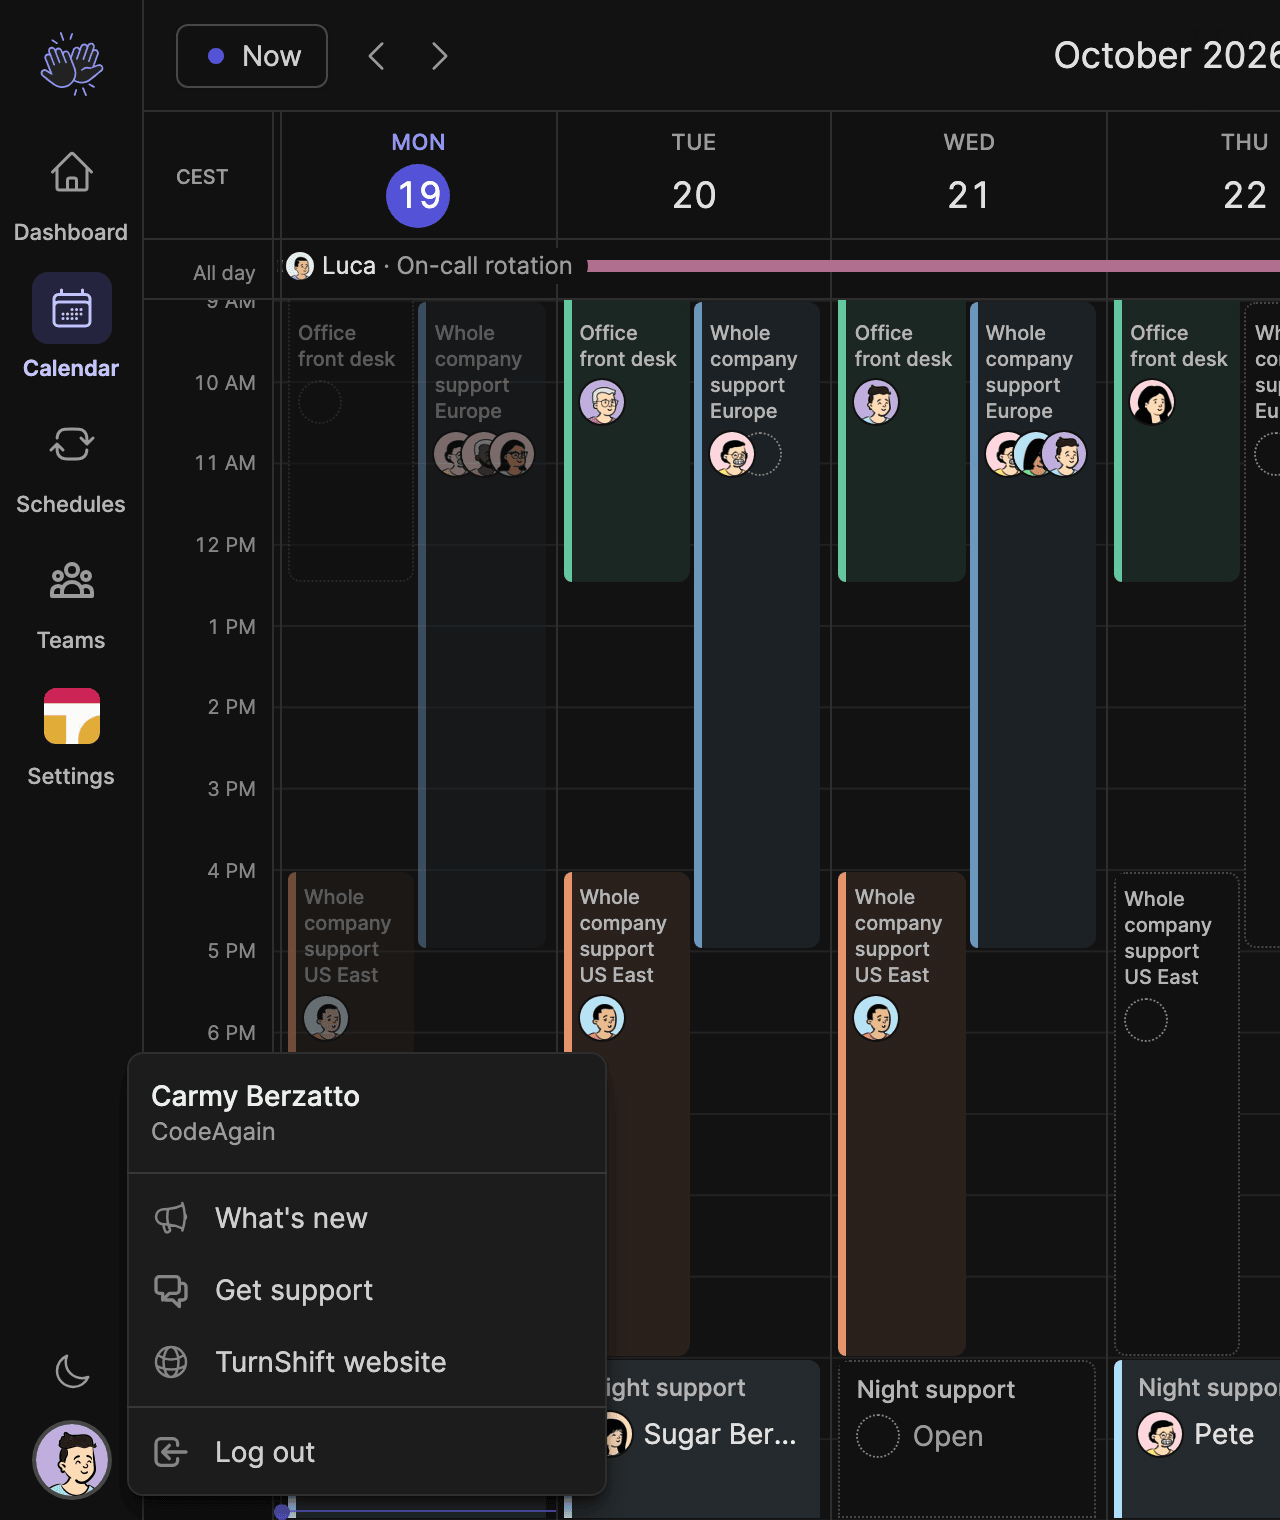Open Monday's Office front desk shift
The image size is (1280, 1520).
tap(351, 441)
